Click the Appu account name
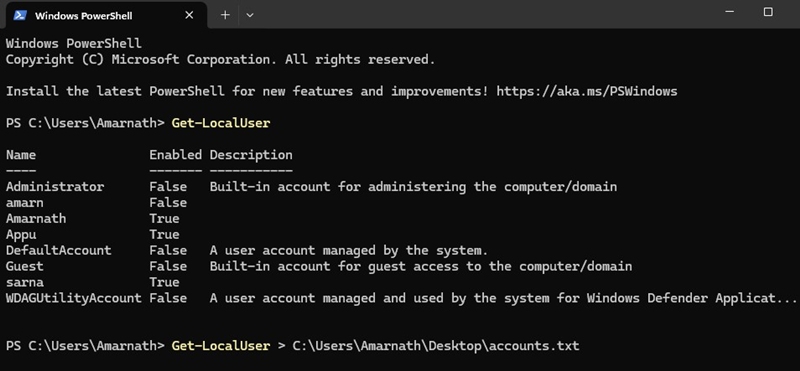Image resolution: width=800 pixels, height=371 pixels. point(21,235)
